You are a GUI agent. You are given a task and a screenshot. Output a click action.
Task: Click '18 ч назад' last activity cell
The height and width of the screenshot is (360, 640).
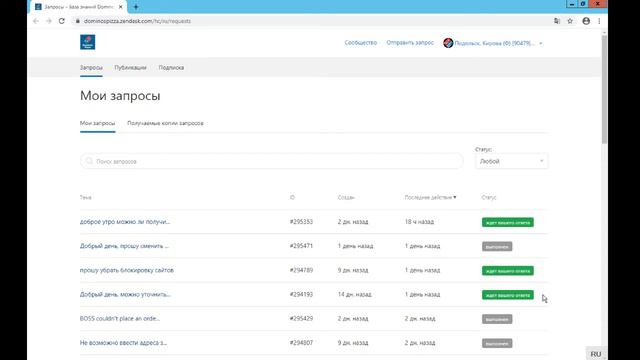point(419,222)
